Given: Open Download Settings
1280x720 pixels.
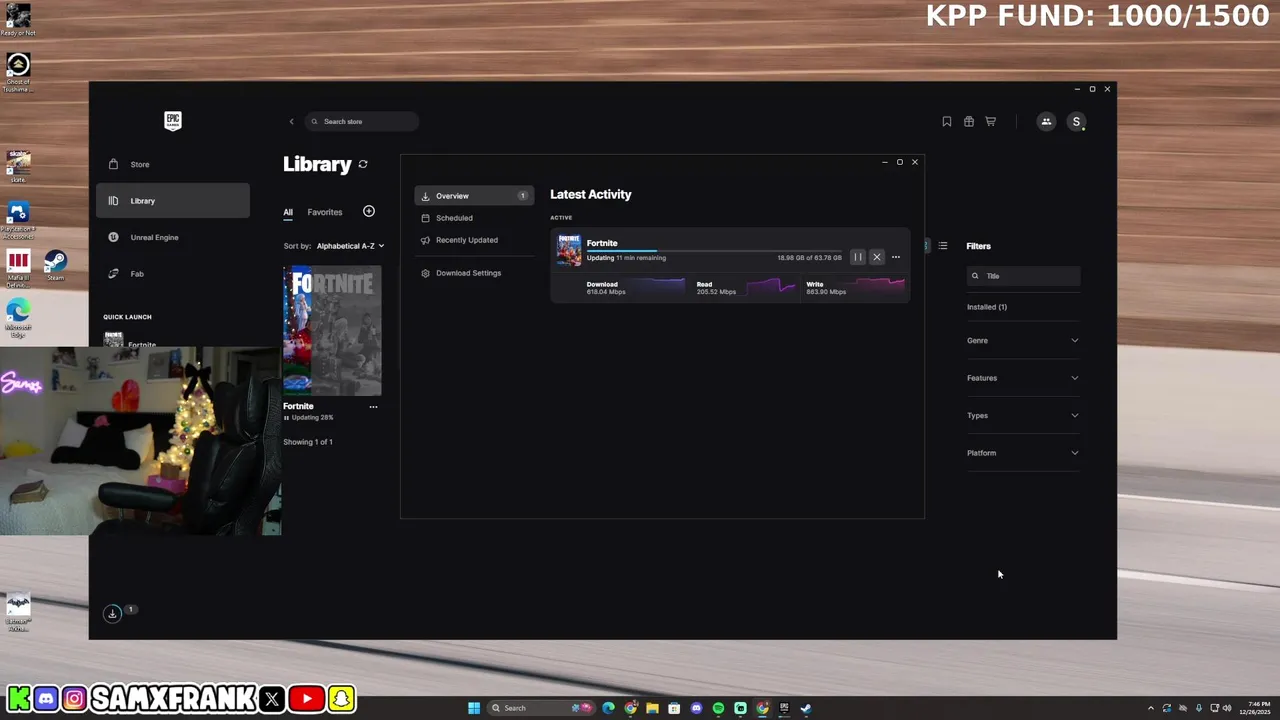Looking at the screenshot, I should 474,273.
